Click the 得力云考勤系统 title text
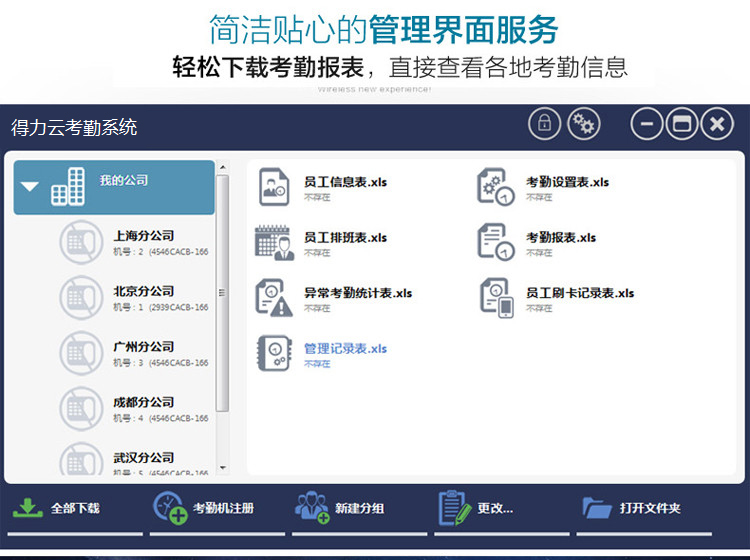Viewport: 750px width, 560px height. 74,127
